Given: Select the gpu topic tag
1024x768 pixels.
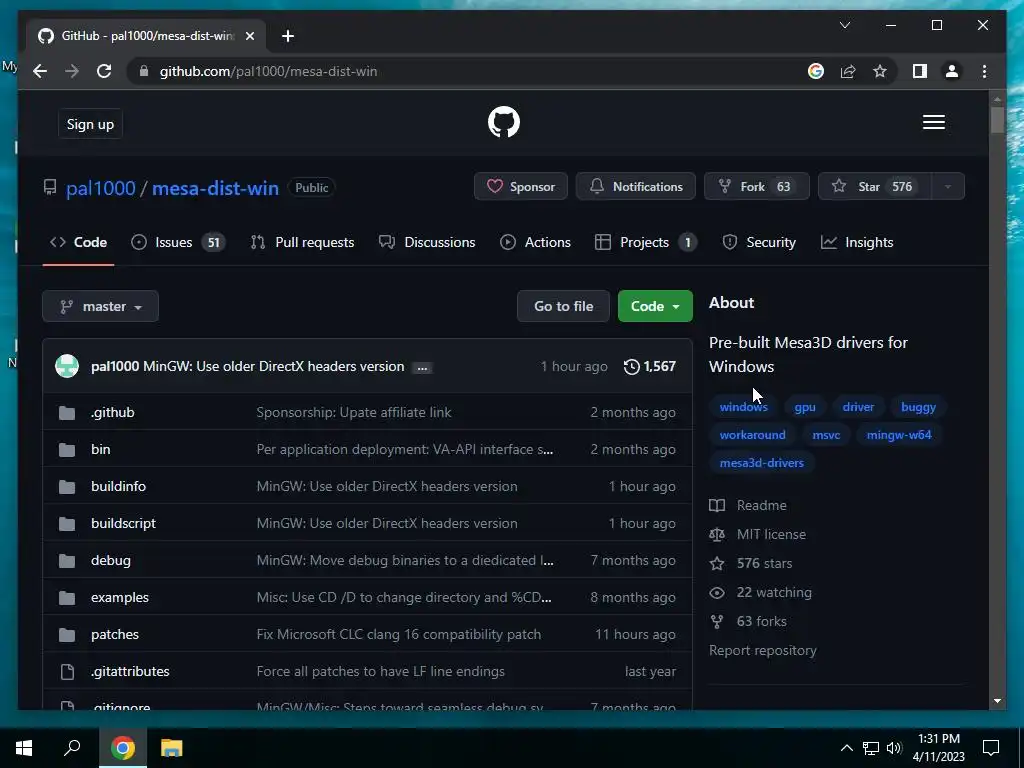Looking at the screenshot, I should click(805, 407).
